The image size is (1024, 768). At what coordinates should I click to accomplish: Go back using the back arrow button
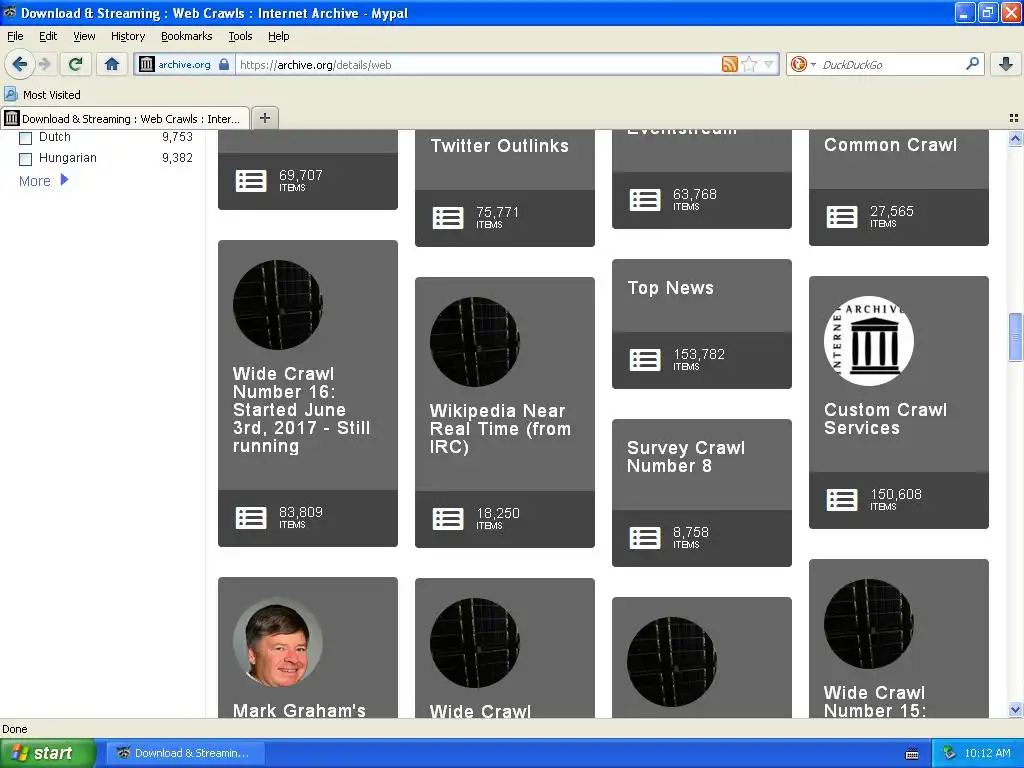(x=19, y=64)
